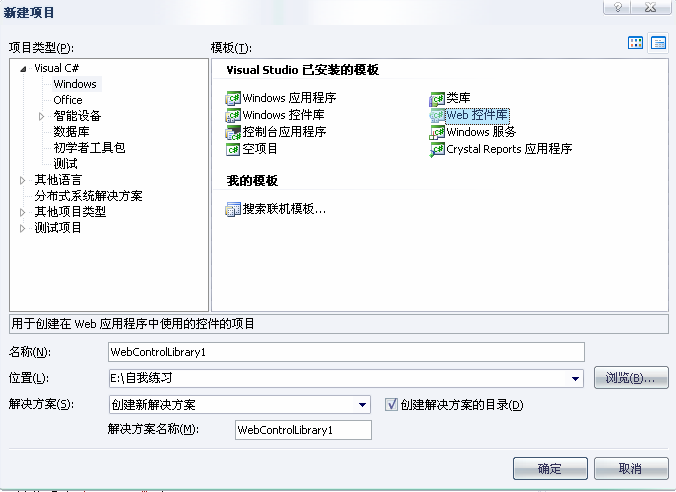Close the 新建项目 dialog

(x=651, y=7)
